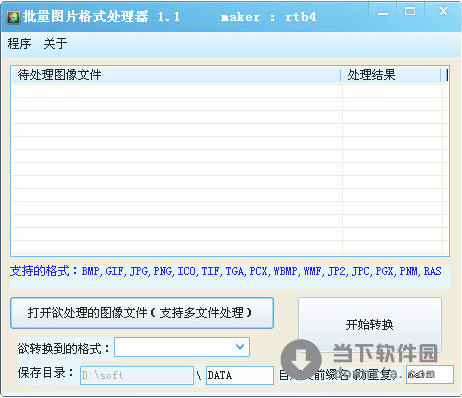Start conversion with 开始转换 button
The width and height of the screenshot is (462, 398).
pos(370,324)
